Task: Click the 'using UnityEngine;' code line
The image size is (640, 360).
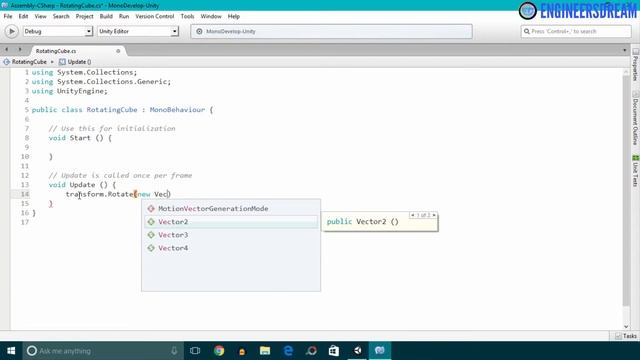Action: (x=69, y=91)
